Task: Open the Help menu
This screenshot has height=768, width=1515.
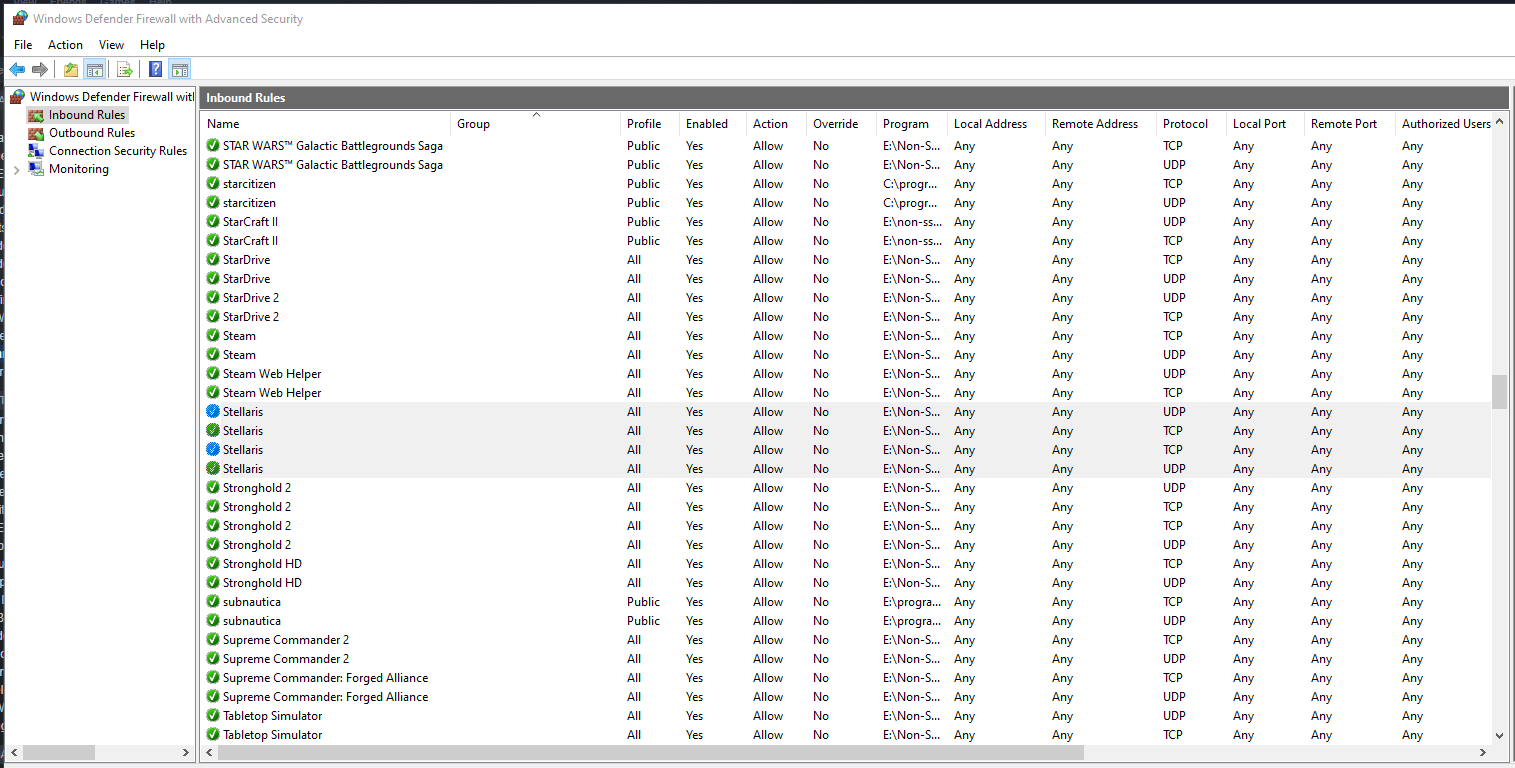Action: 152,45
